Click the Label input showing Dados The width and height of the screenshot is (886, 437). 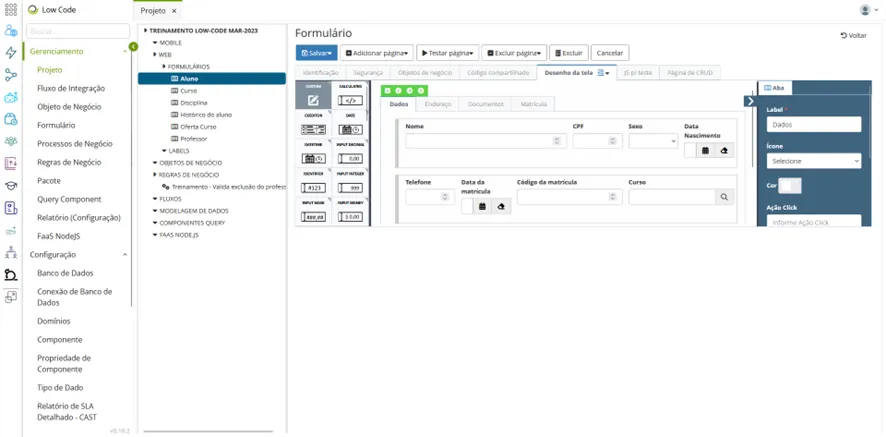coord(814,124)
